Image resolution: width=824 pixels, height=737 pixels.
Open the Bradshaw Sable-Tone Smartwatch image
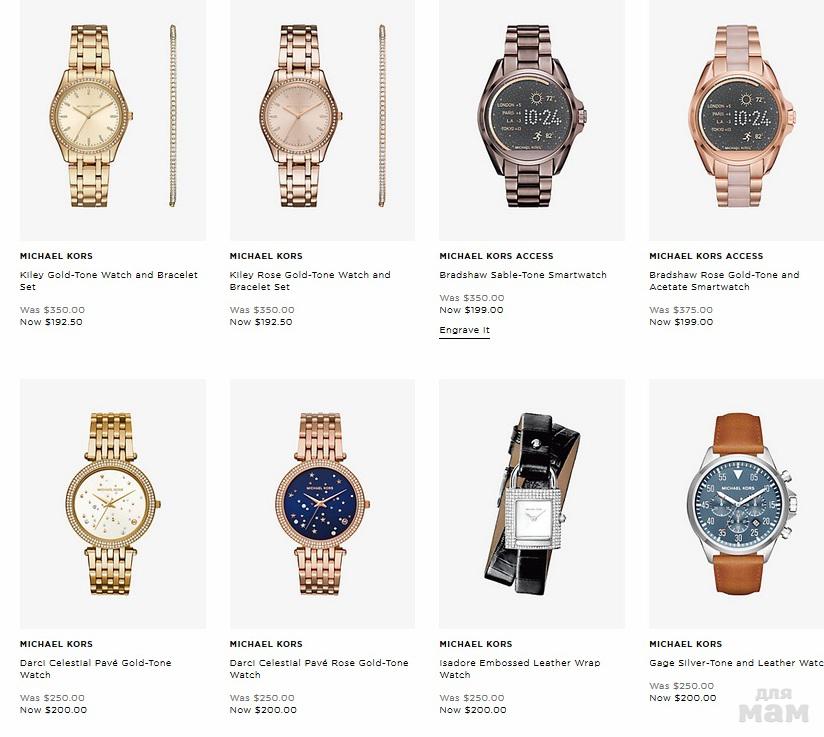(532, 120)
